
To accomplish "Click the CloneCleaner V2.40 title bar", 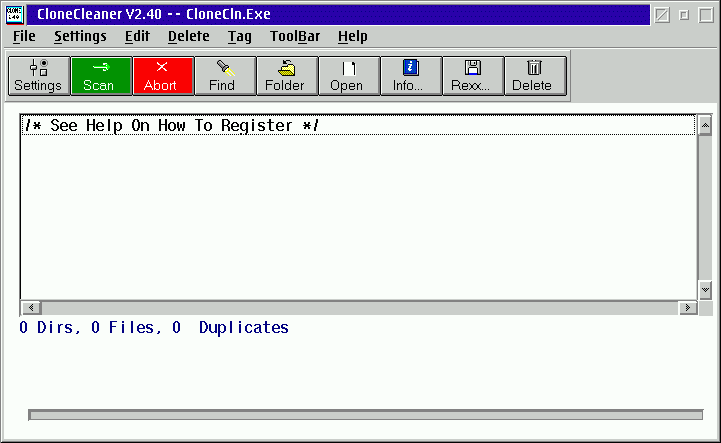I will click(x=338, y=14).
